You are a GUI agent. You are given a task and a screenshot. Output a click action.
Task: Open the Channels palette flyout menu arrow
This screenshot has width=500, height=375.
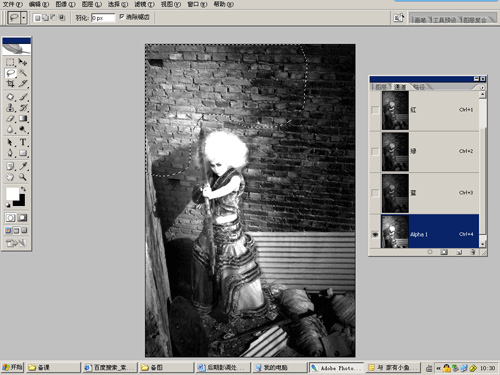pos(482,87)
